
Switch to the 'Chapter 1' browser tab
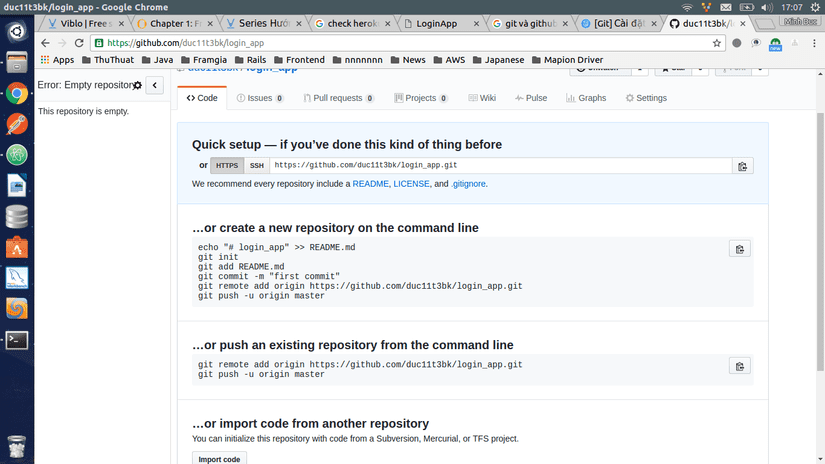pos(176,24)
